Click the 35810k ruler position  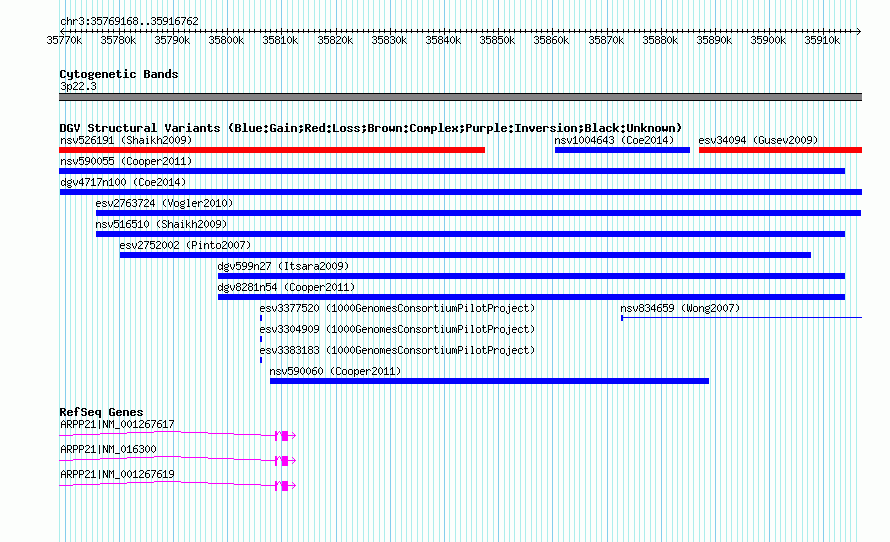coord(280,40)
